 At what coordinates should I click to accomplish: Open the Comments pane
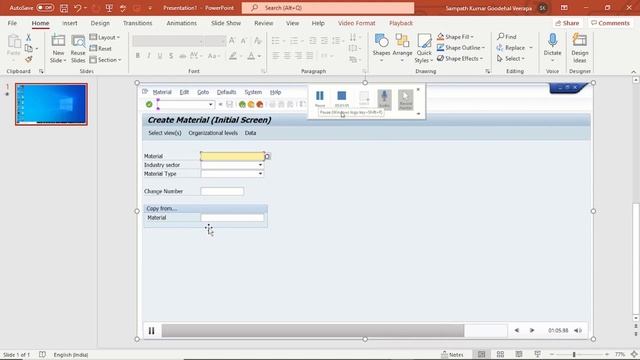[610, 23]
